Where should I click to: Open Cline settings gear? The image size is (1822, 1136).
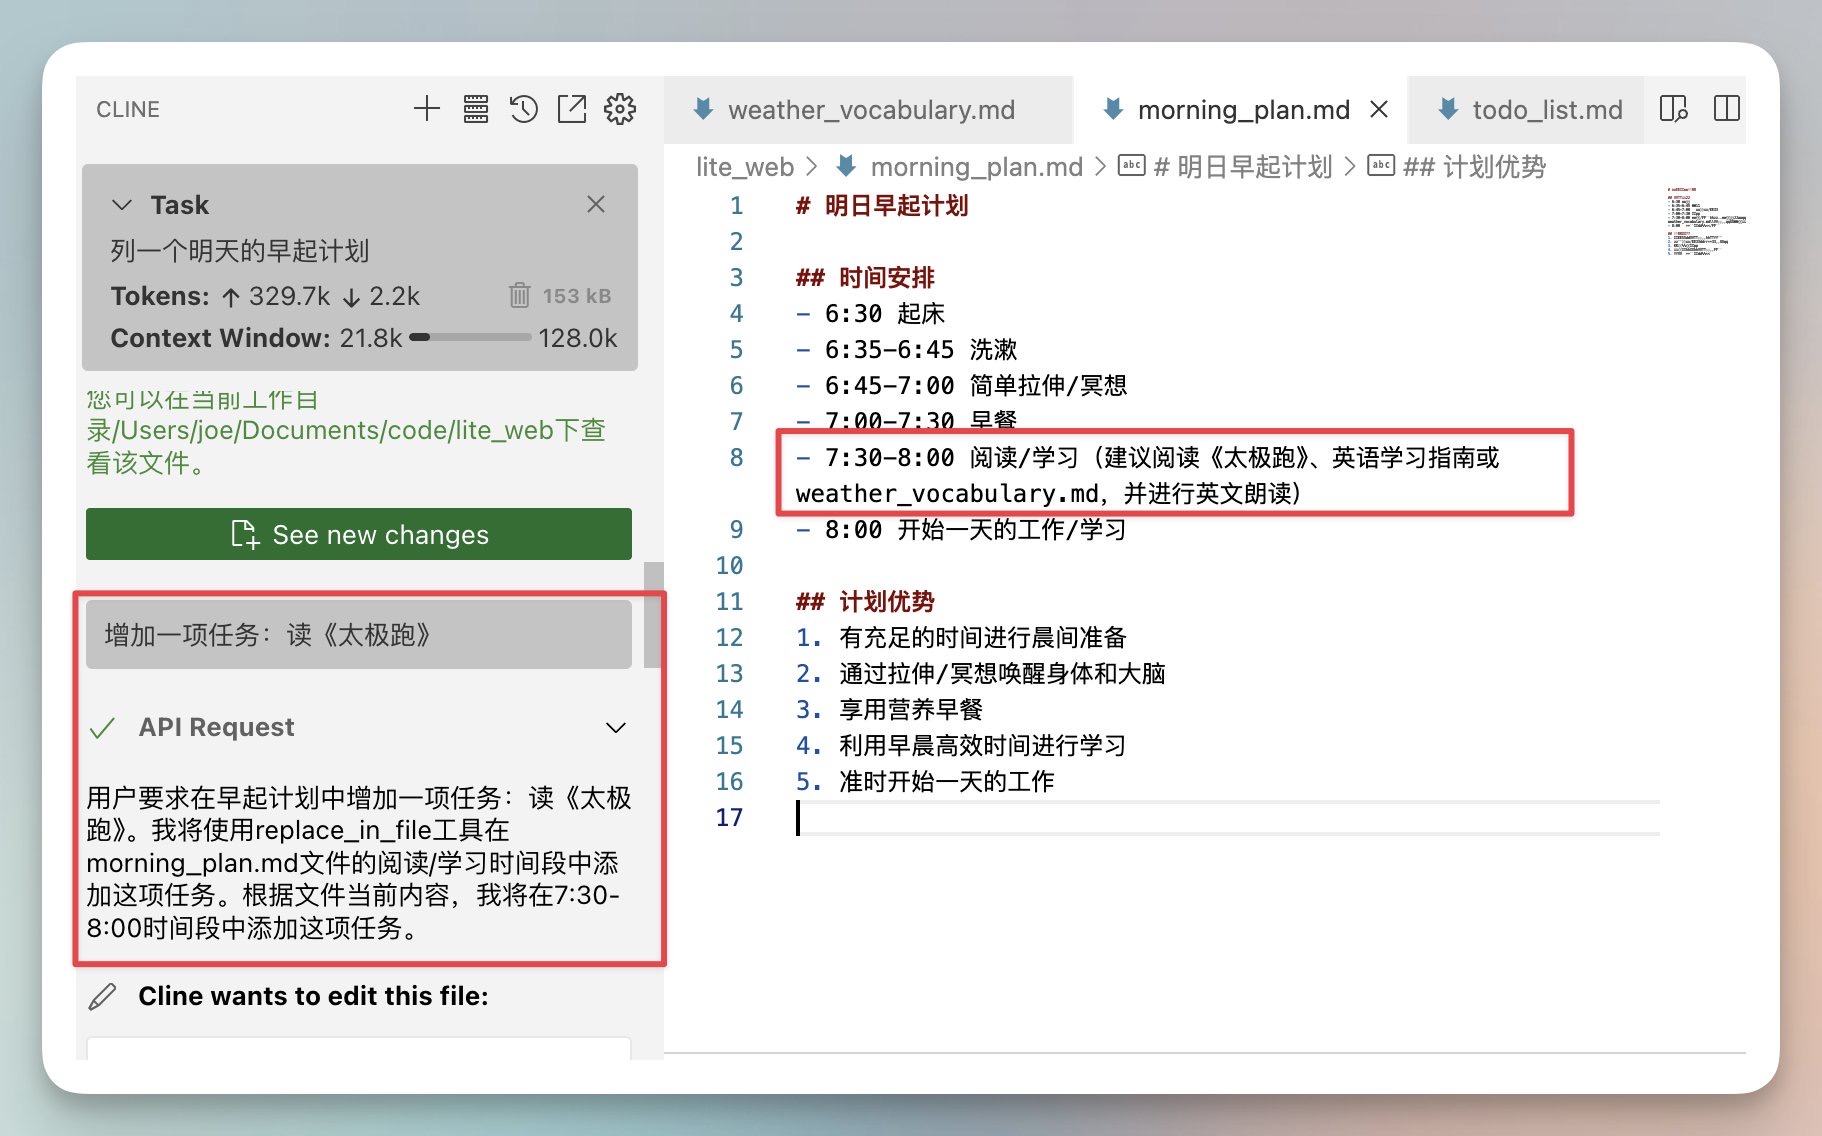coord(620,109)
